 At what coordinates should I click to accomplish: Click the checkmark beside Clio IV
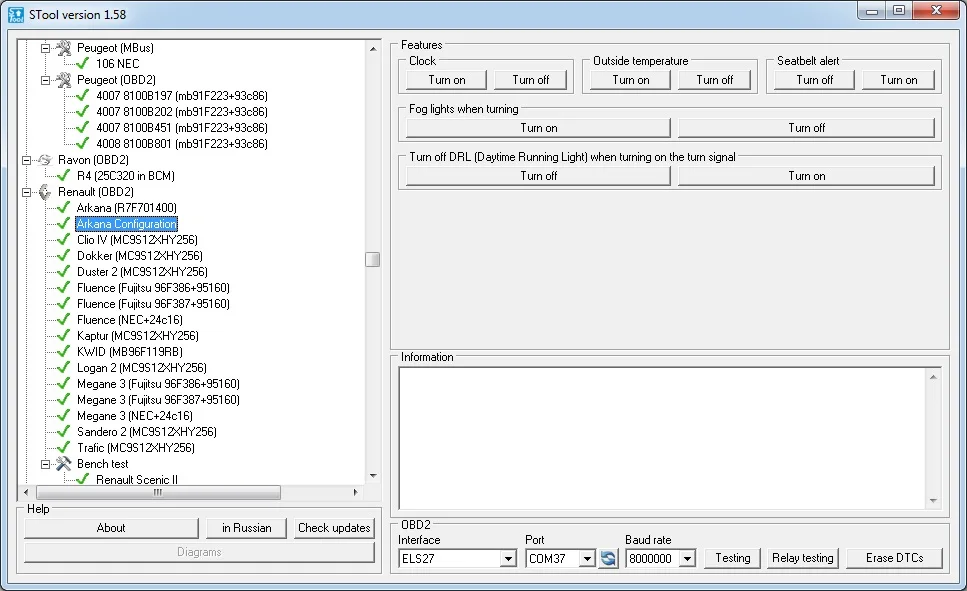[64, 239]
